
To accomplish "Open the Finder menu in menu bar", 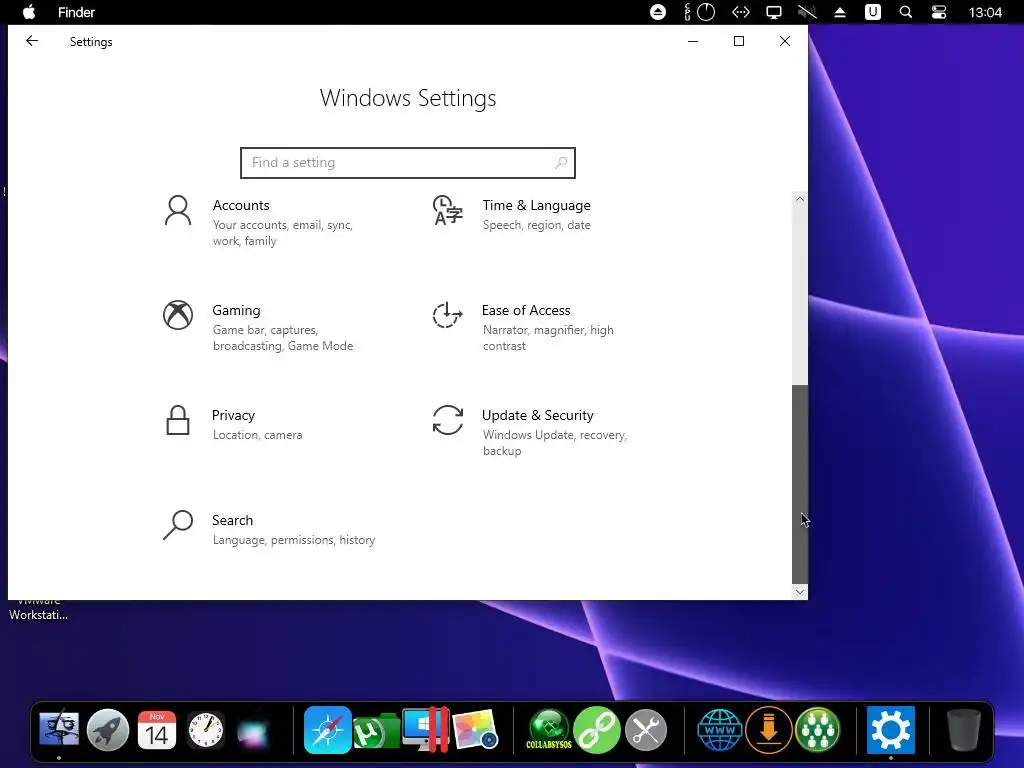I will point(76,12).
